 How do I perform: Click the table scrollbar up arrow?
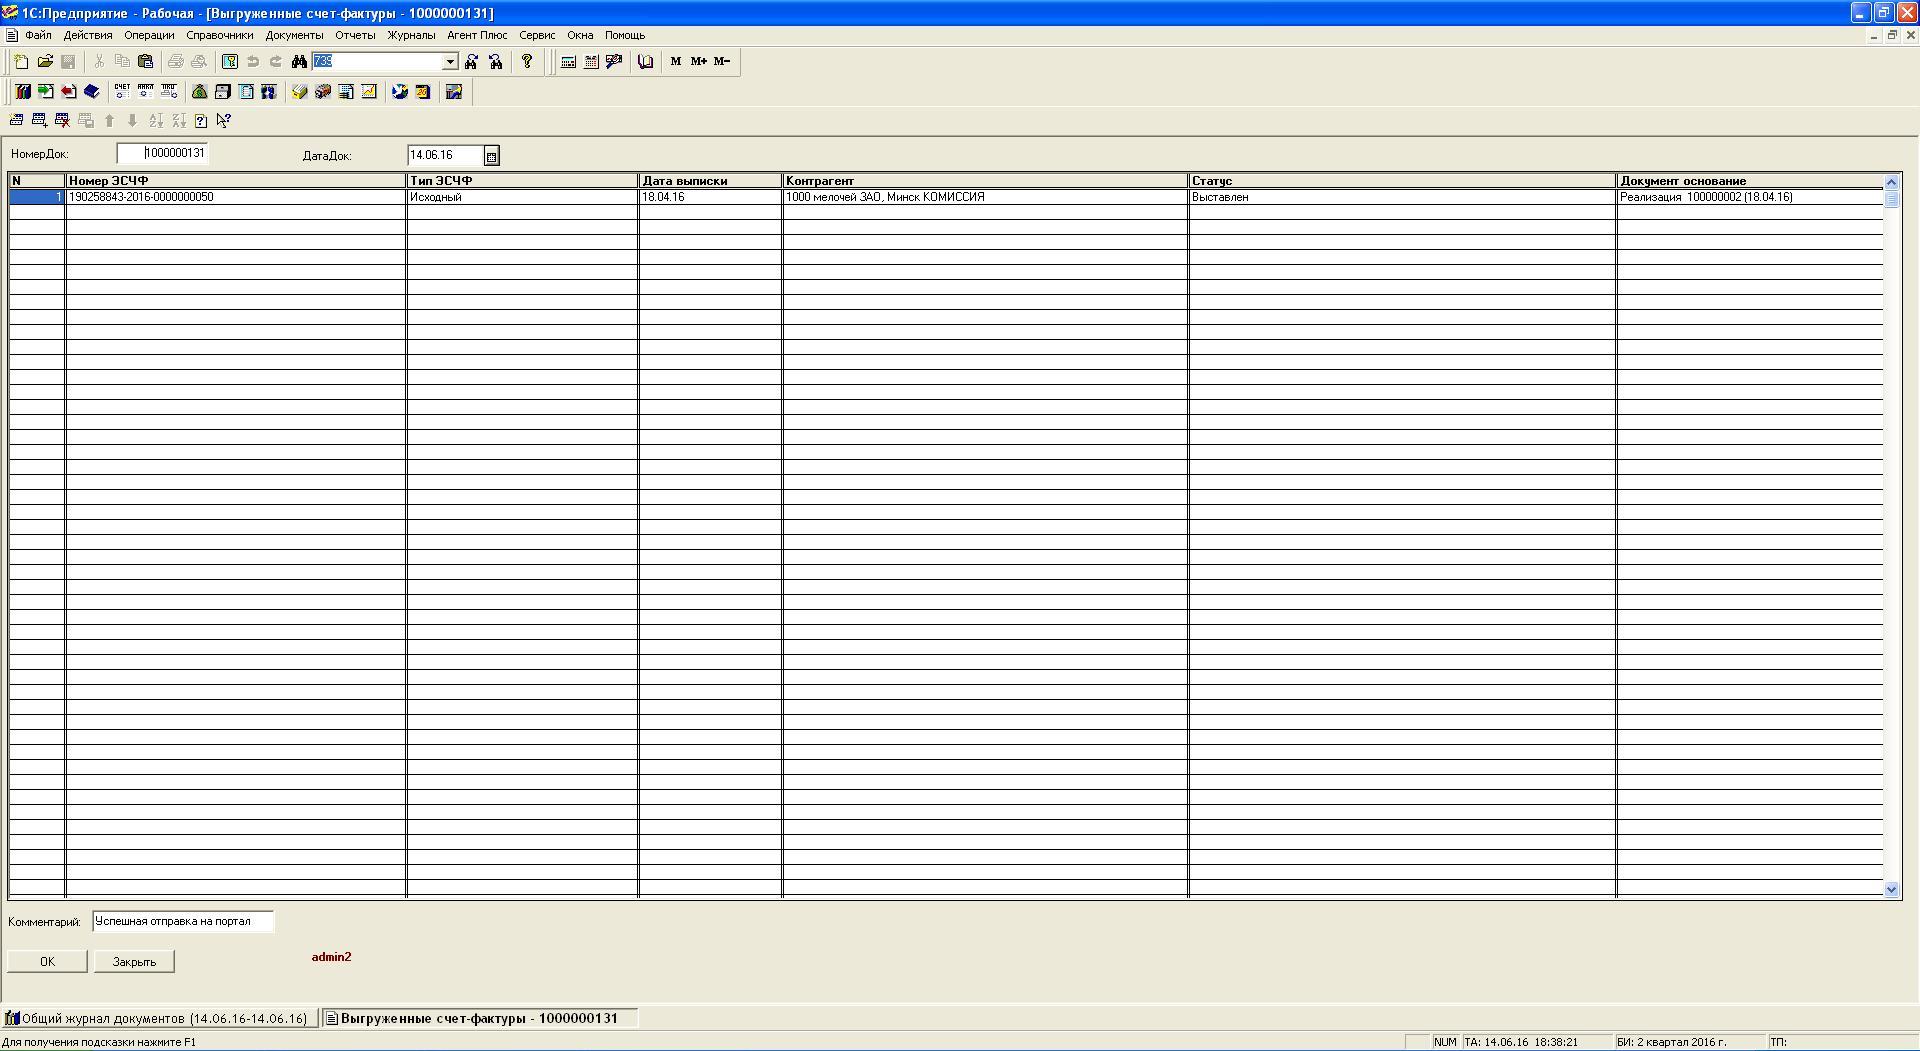pos(1891,182)
